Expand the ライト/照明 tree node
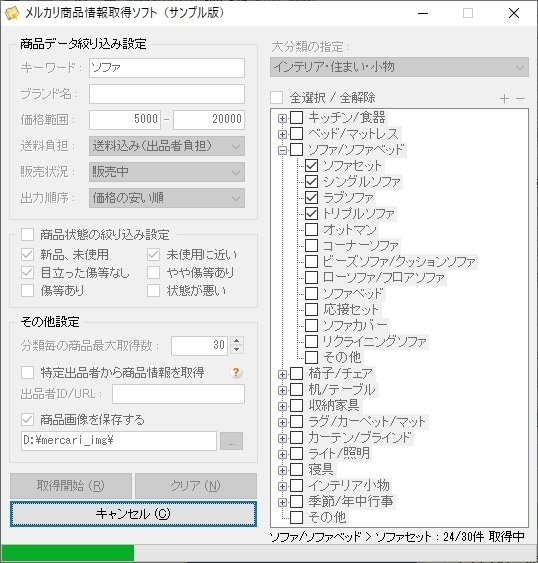Screen dimensions: 538x563 coord(282,454)
